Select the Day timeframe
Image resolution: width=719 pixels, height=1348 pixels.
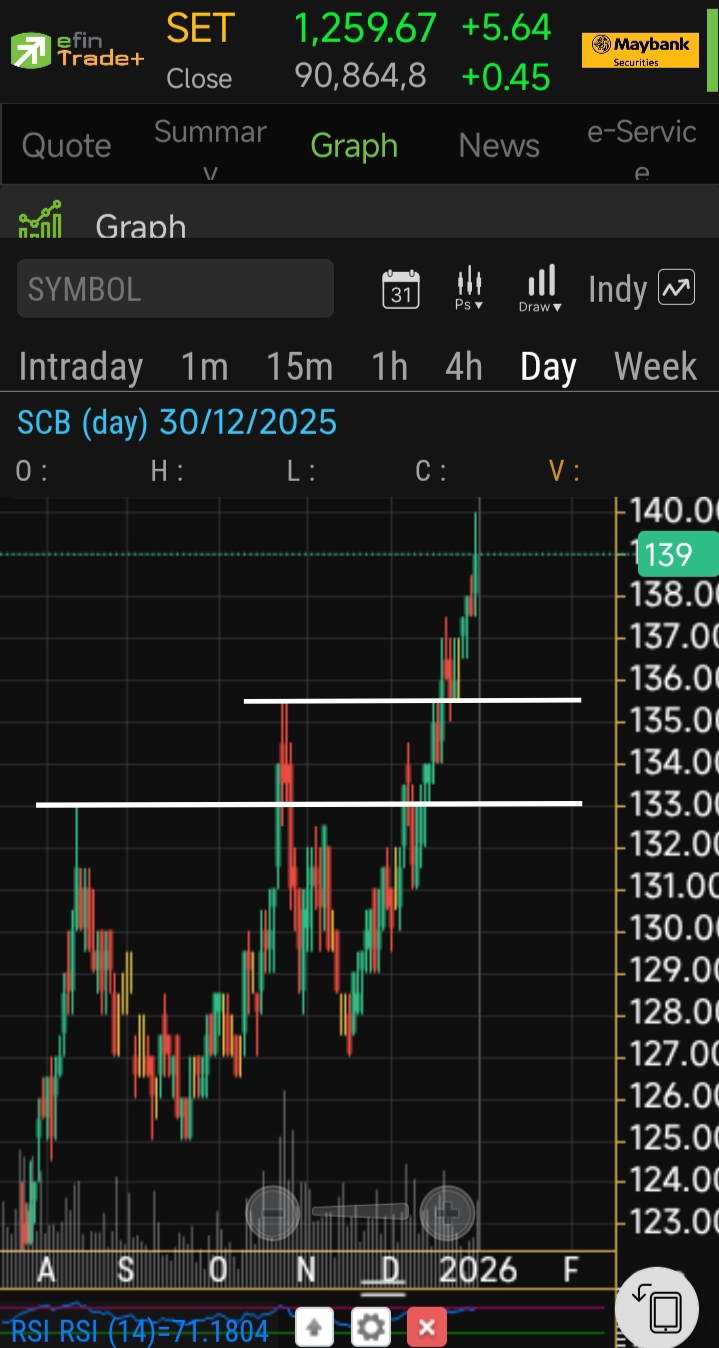[548, 367]
